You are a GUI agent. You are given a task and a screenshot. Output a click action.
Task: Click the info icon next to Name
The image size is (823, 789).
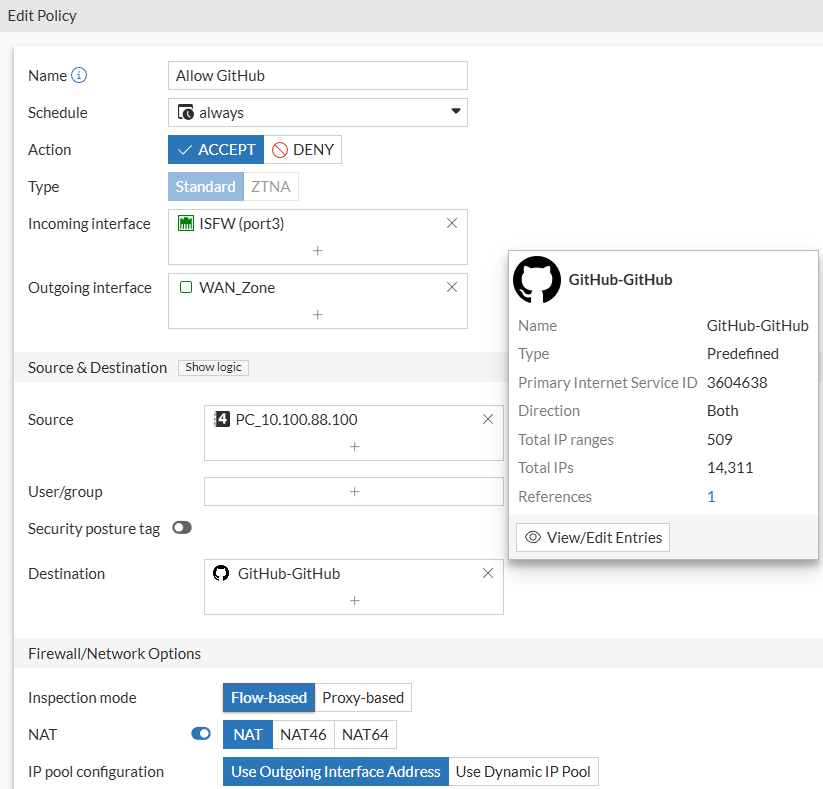(80, 75)
